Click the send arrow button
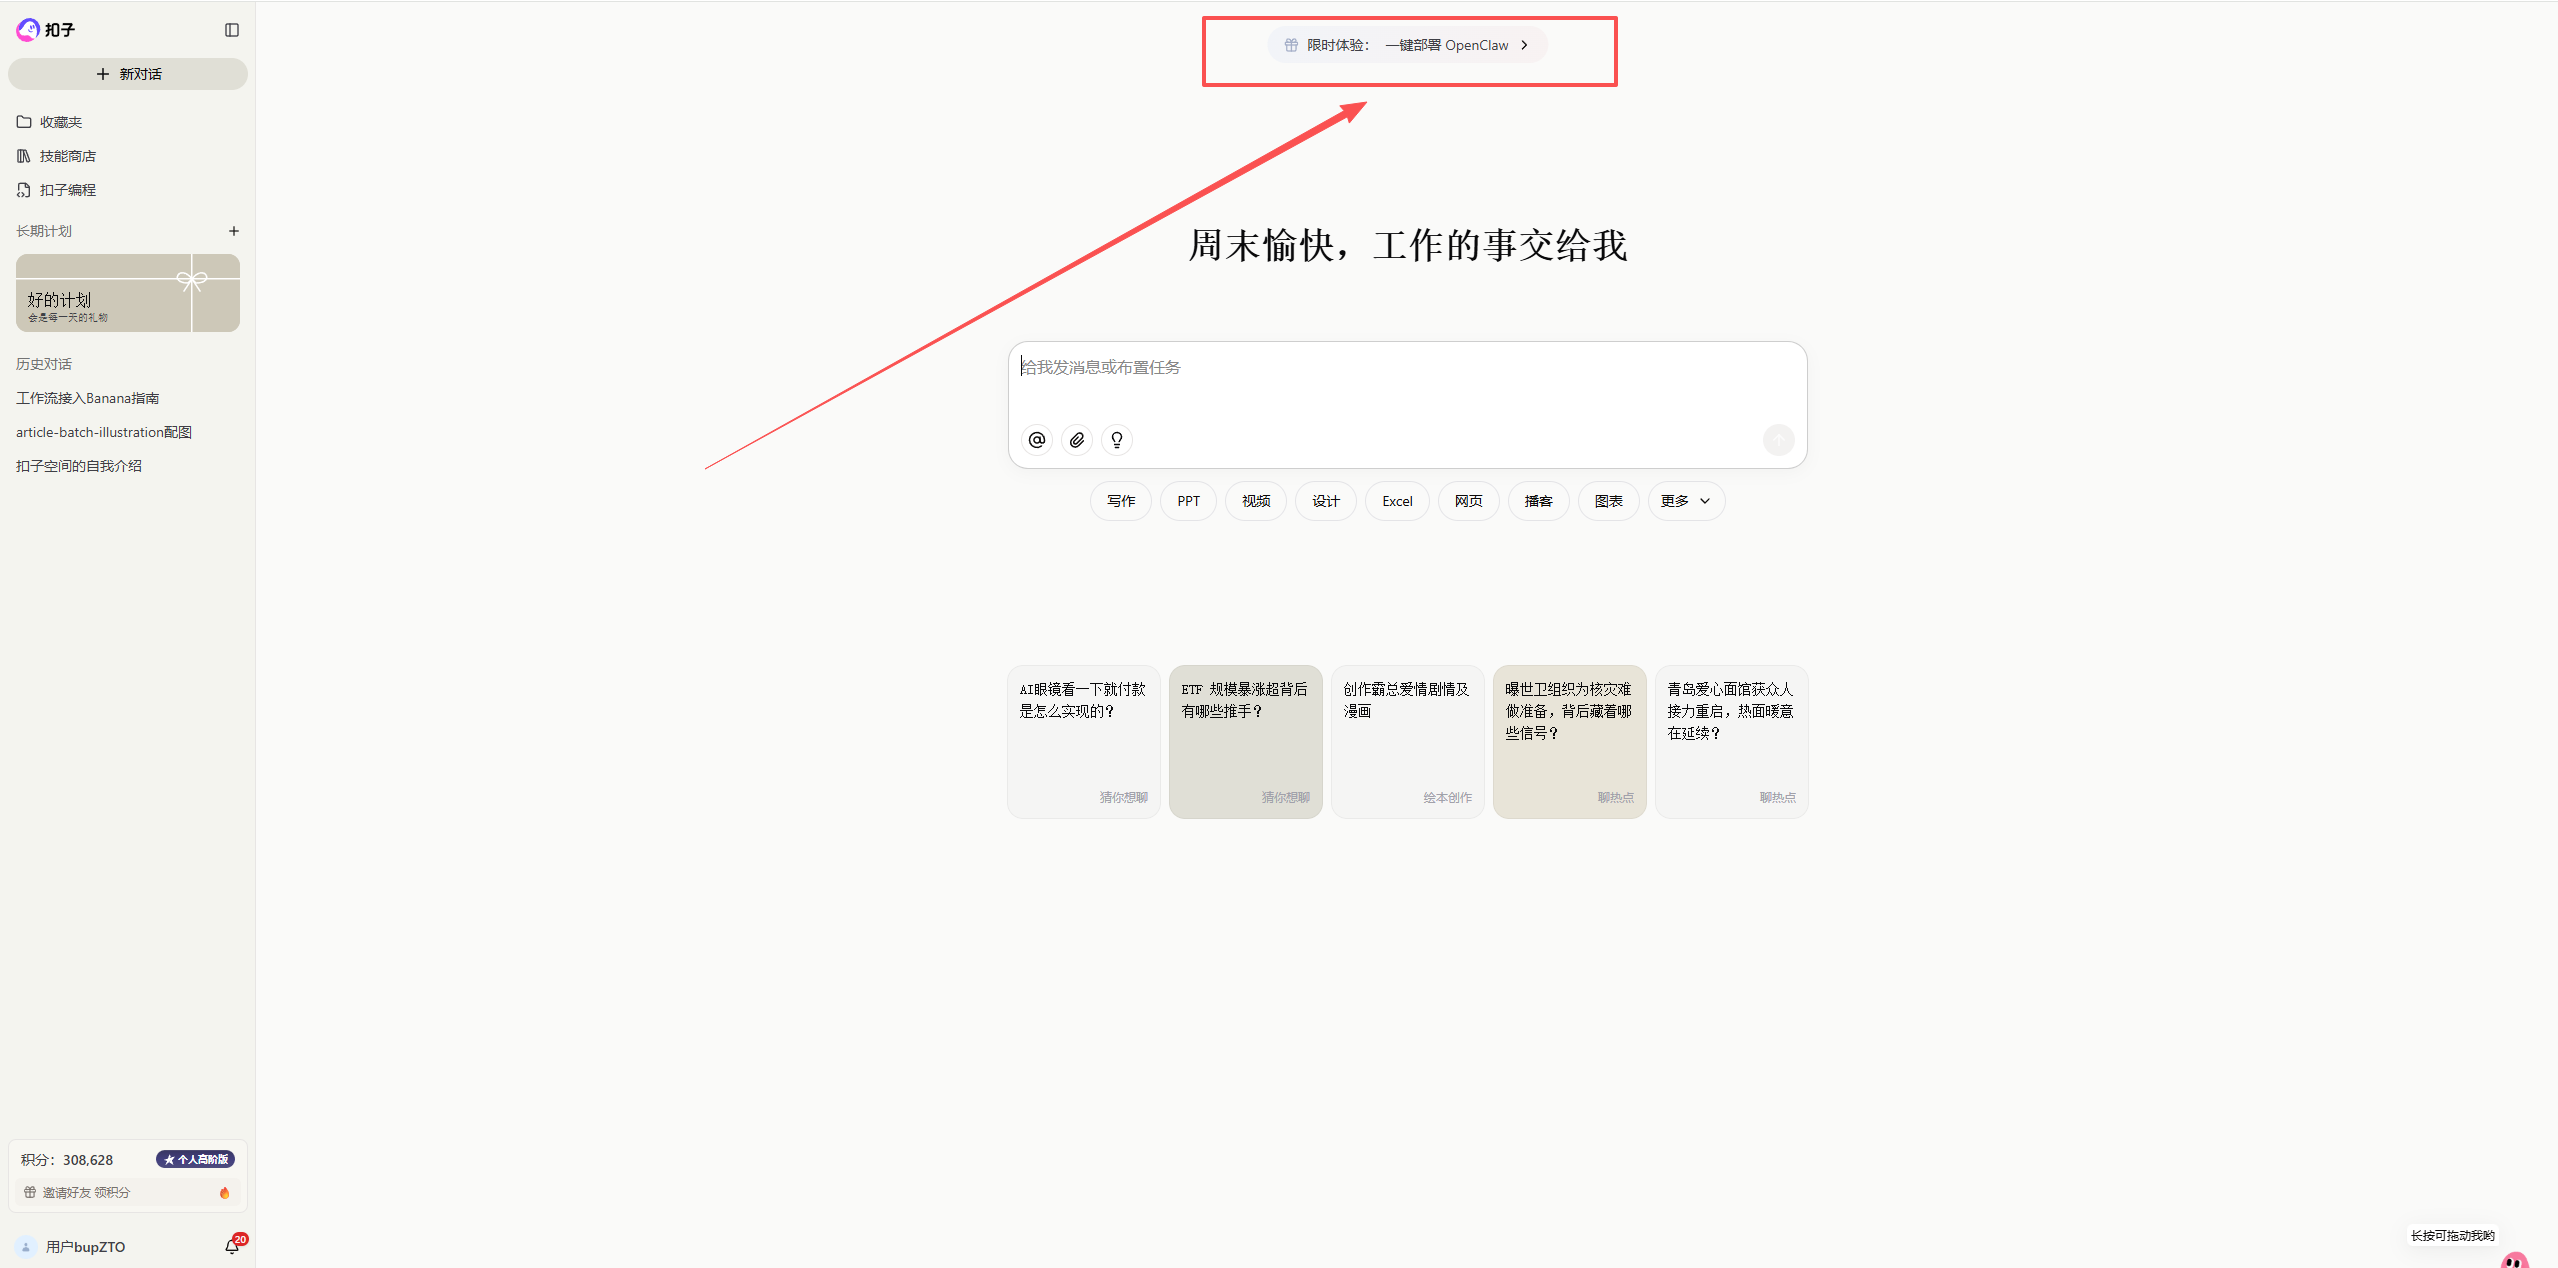The width and height of the screenshot is (2558, 1268). tap(1778, 440)
